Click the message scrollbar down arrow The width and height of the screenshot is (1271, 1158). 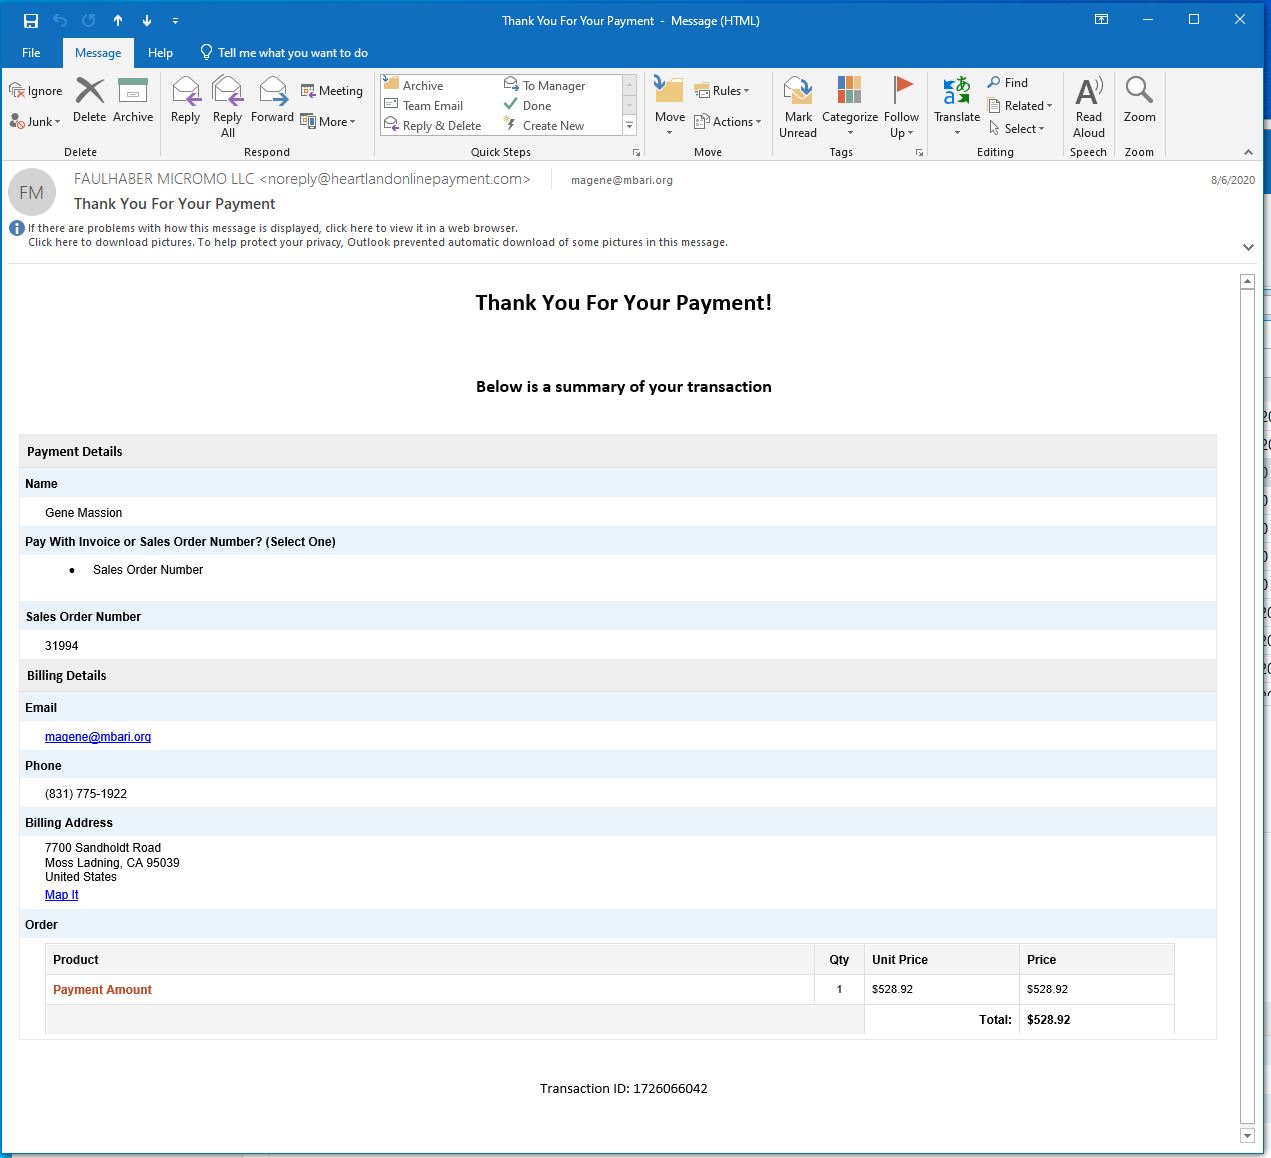click(1247, 1136)
